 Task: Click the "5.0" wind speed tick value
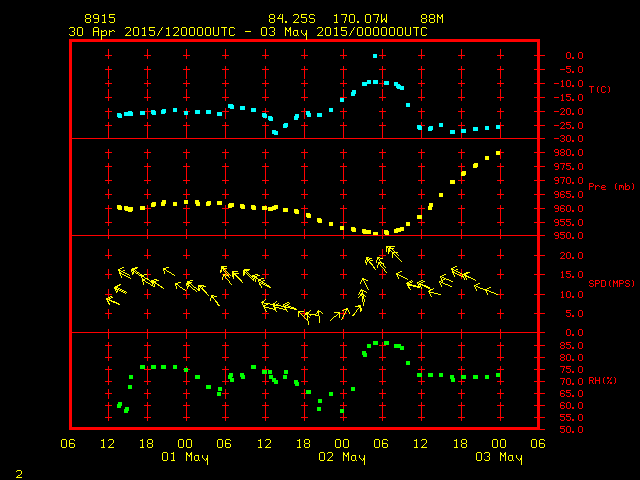pos(574,314)
